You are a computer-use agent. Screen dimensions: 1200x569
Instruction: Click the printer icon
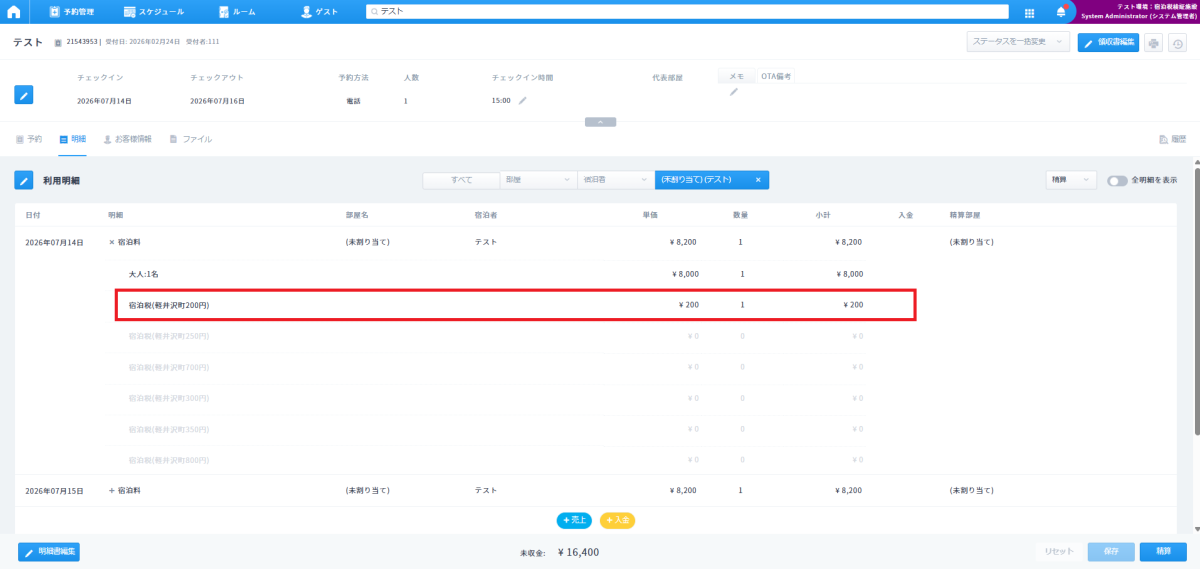coord(1153,43)
